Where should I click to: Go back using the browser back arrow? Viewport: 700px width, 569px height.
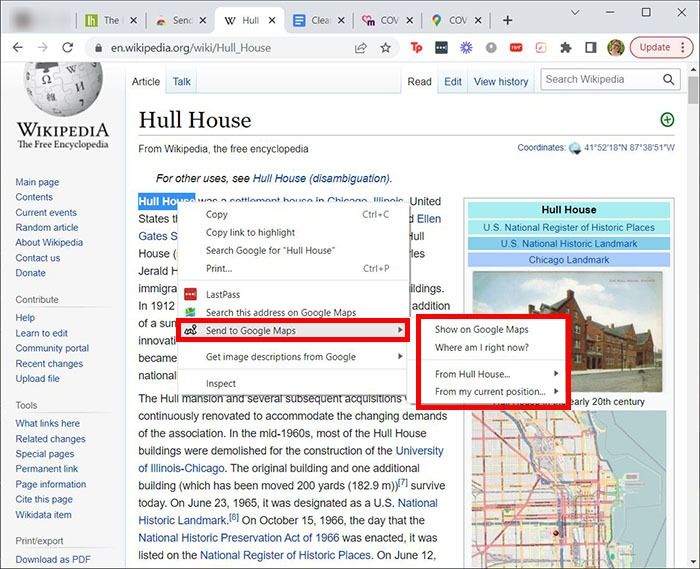click(17, 47)
